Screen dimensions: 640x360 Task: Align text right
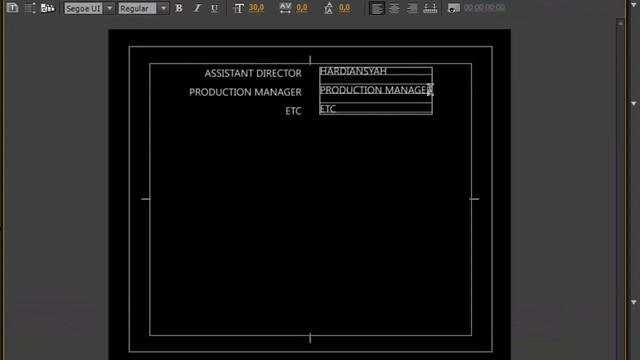click(412, 8)
